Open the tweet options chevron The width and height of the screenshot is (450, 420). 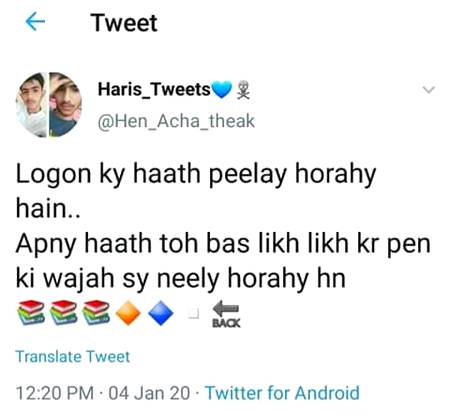429,90
